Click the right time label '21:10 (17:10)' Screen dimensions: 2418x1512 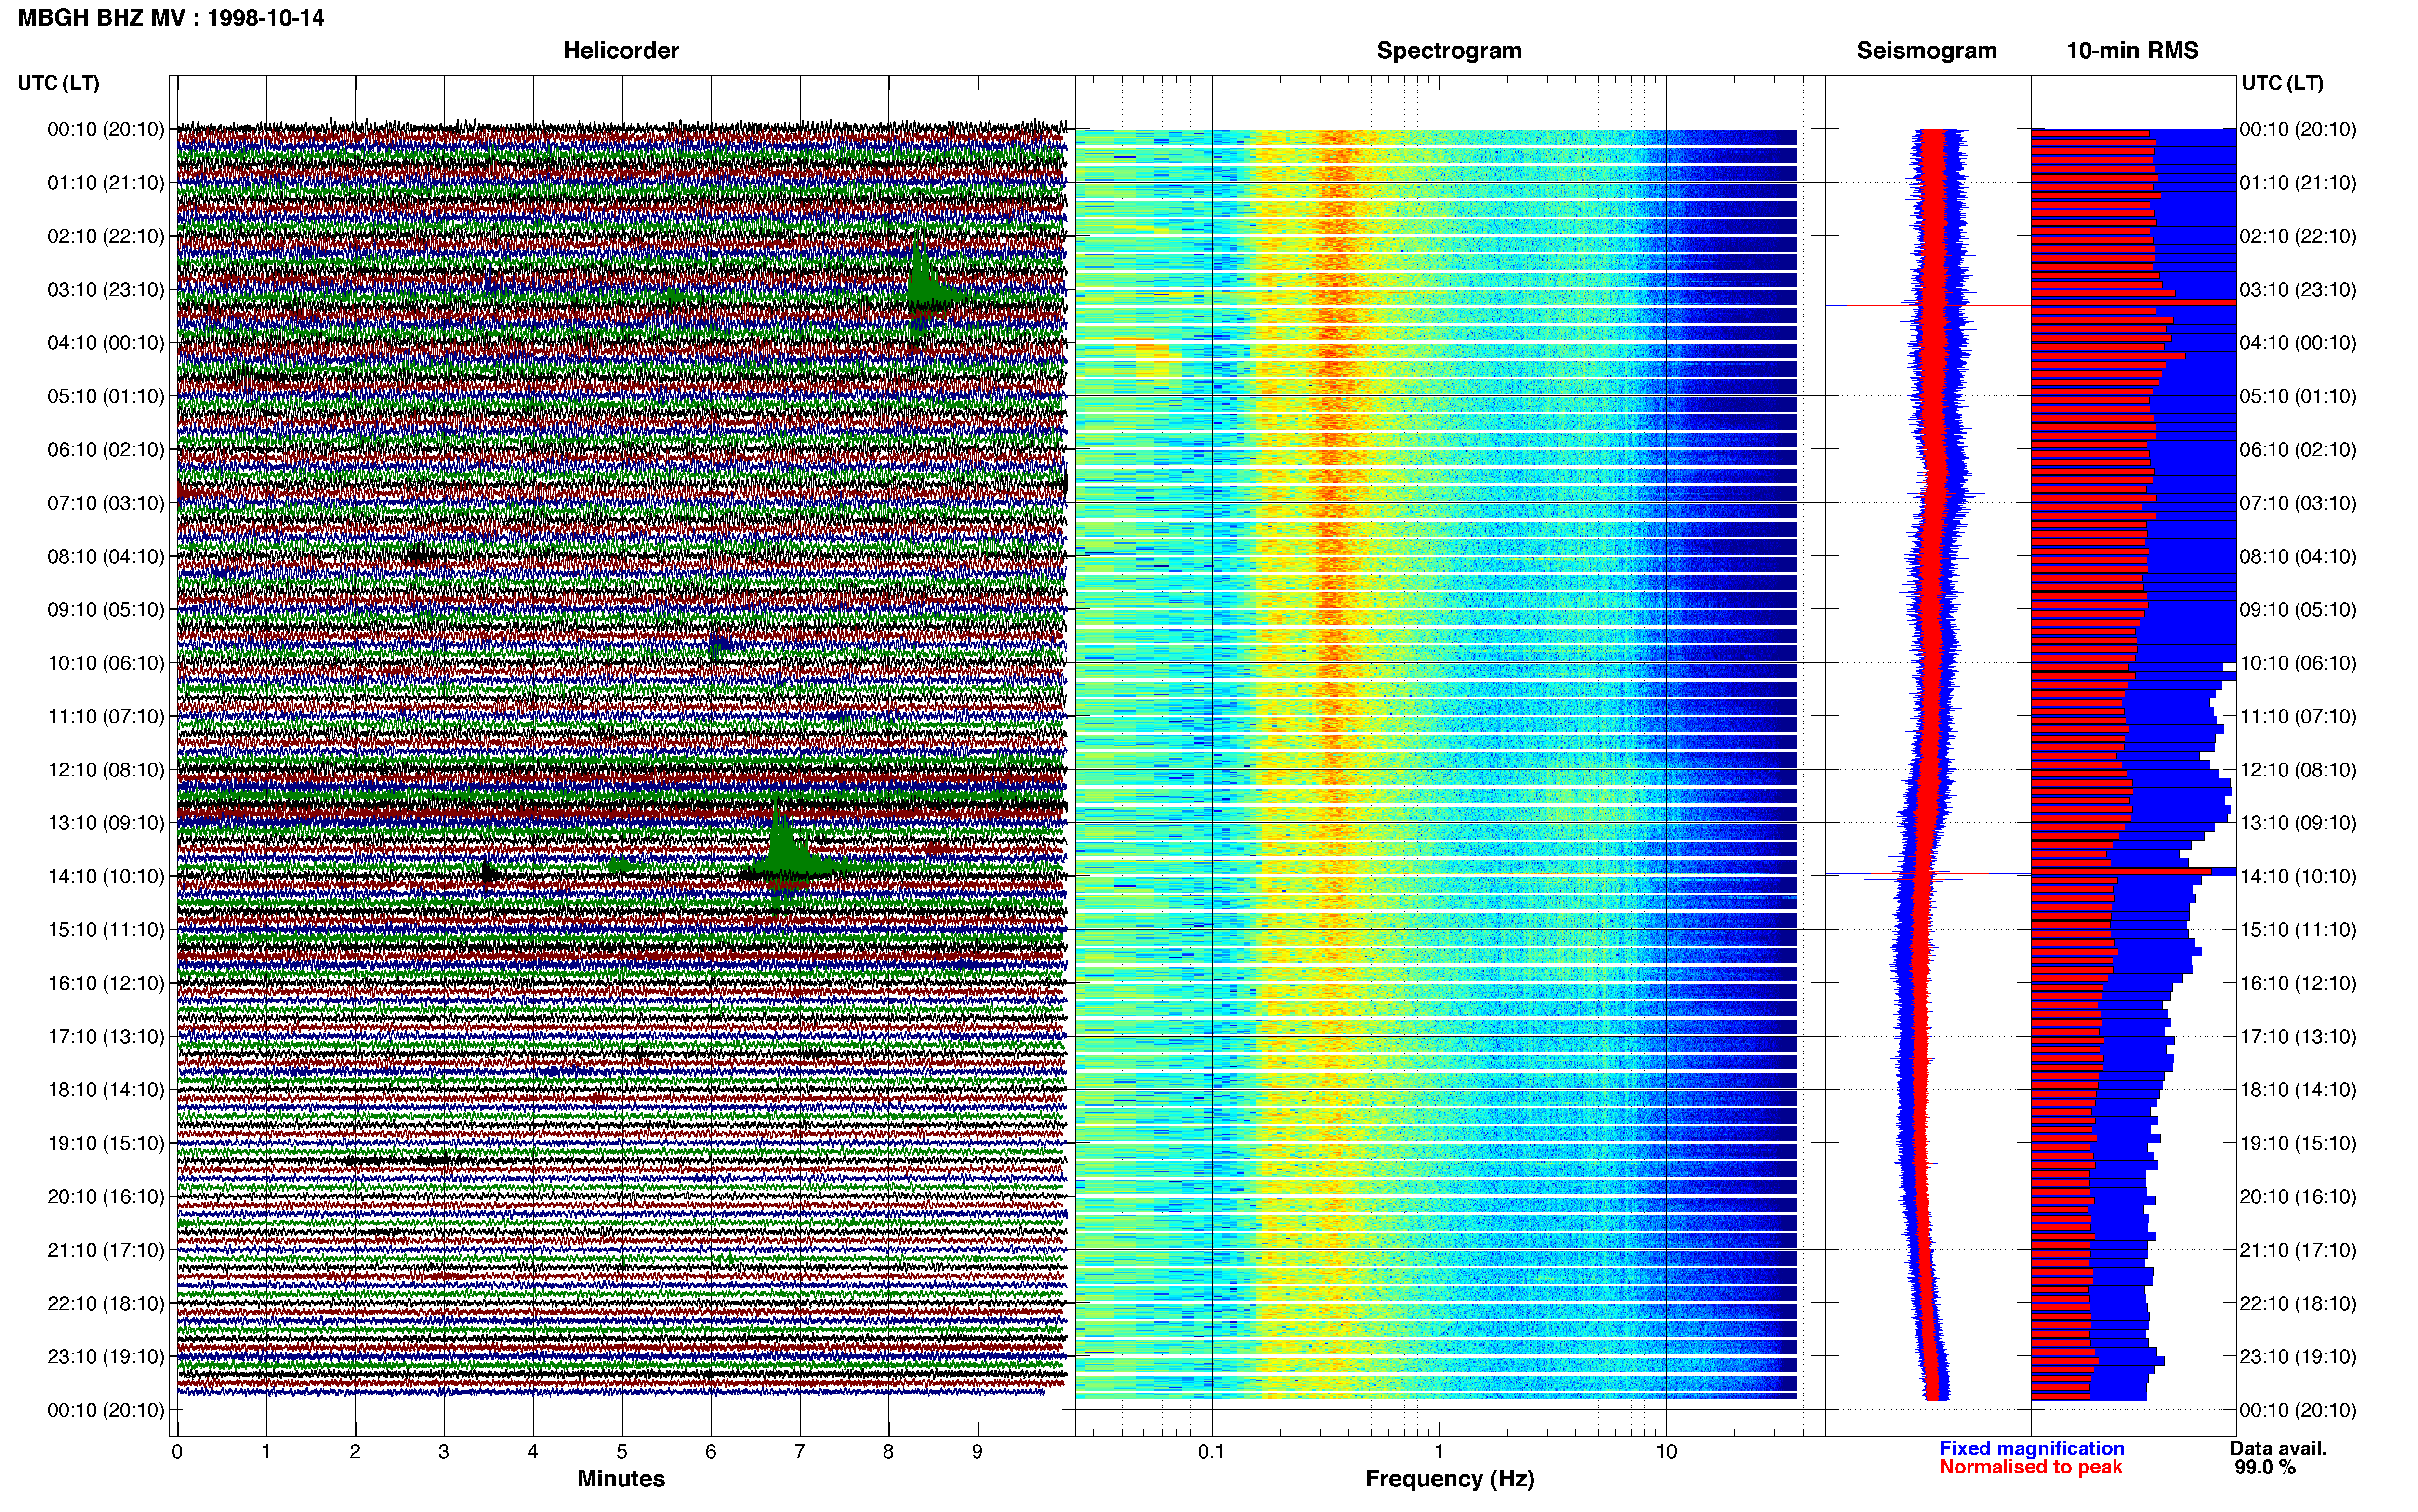coord(2298,1250)
